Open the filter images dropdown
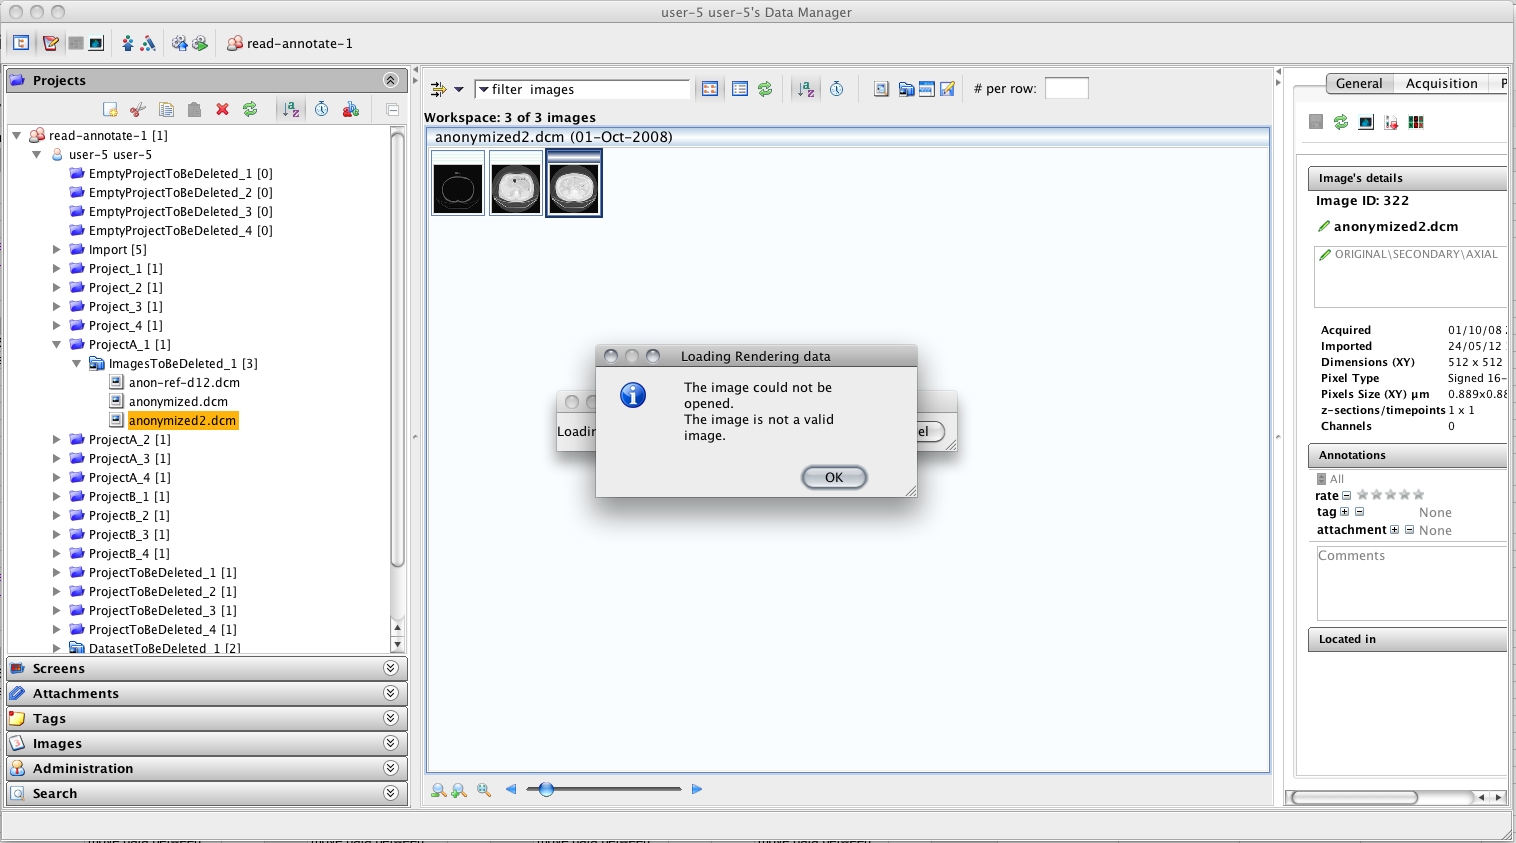Screen dimensions: 1516x843 point(484,89)
